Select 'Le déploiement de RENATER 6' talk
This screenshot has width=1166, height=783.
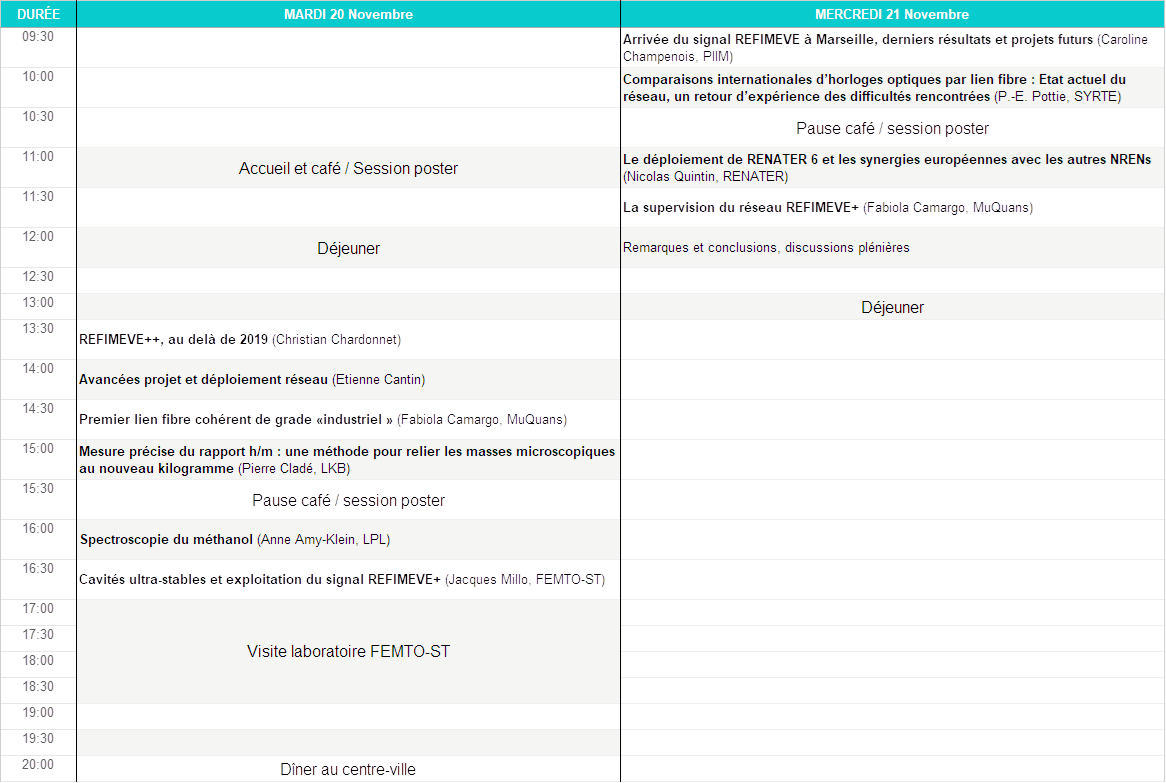[892, 167]
